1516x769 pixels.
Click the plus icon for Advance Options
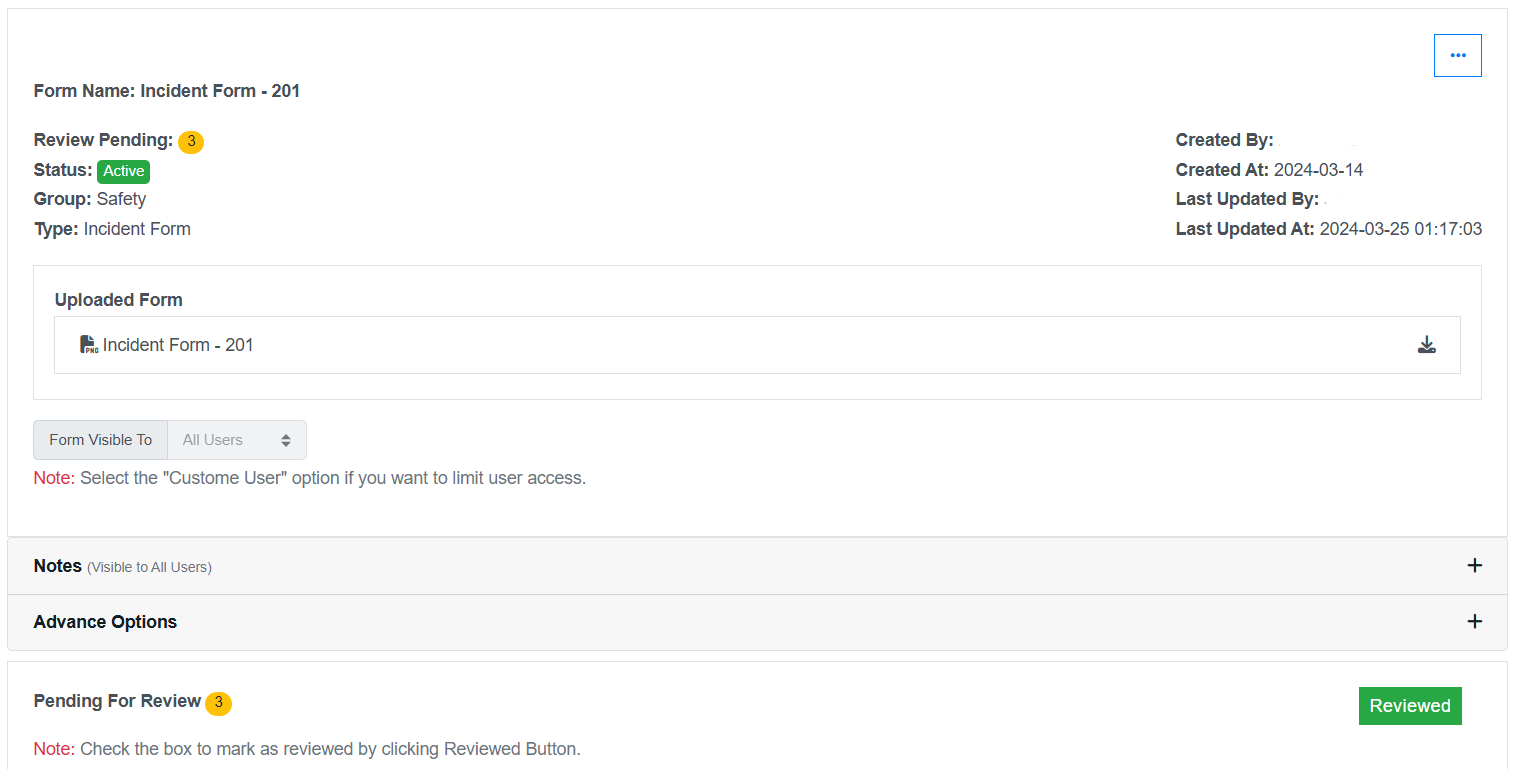[x=1473, y=622]
